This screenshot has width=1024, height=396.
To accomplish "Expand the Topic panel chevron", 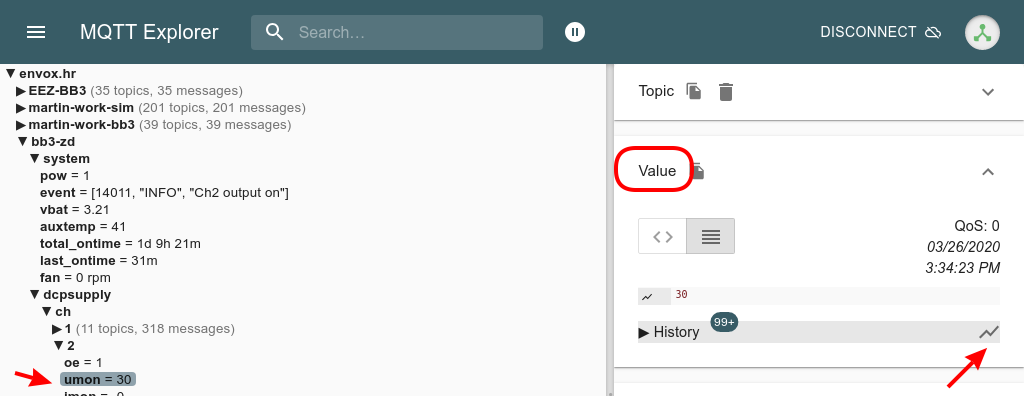I will click(x=988, y=92).
